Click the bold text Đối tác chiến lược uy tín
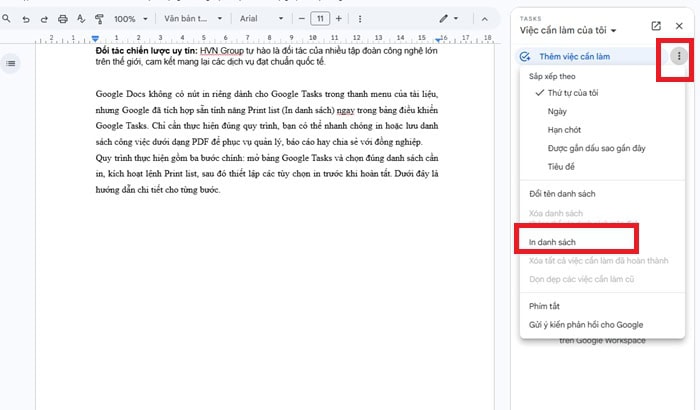700x410 pixels. pos(146,50)
